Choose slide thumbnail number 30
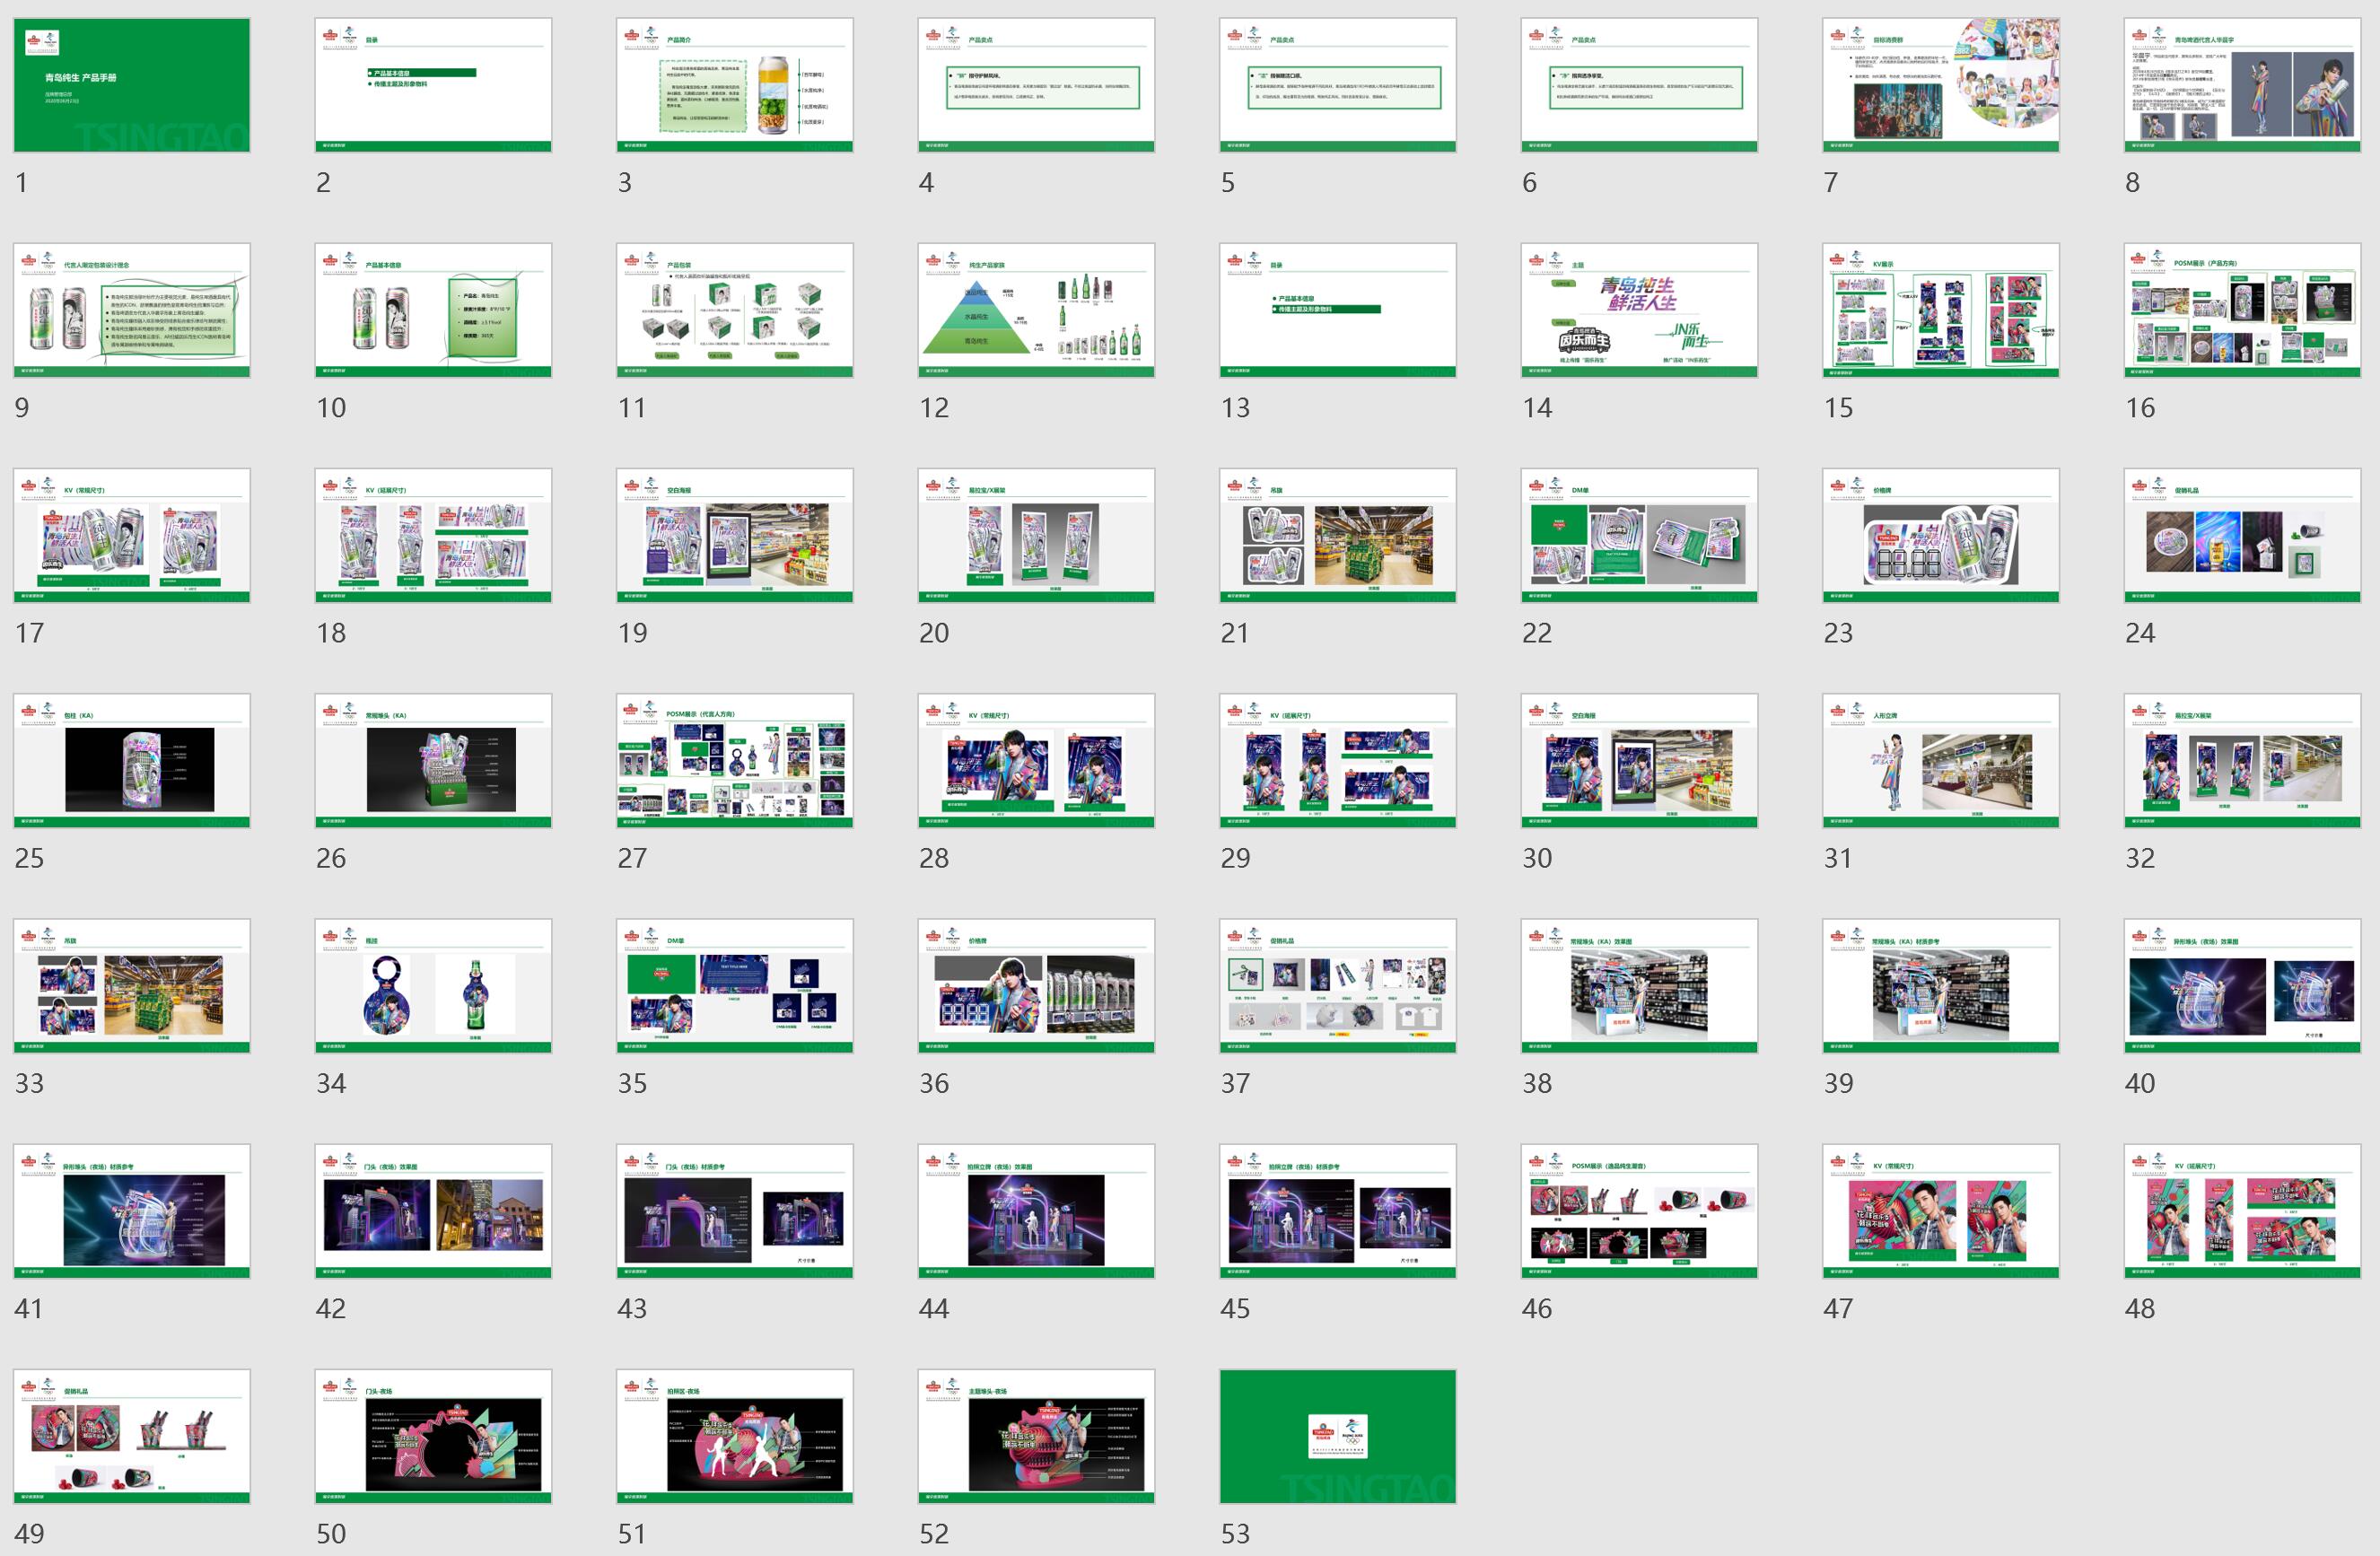The height and width of the screenshot is (1556, 2380). [x=1640, y=761]
